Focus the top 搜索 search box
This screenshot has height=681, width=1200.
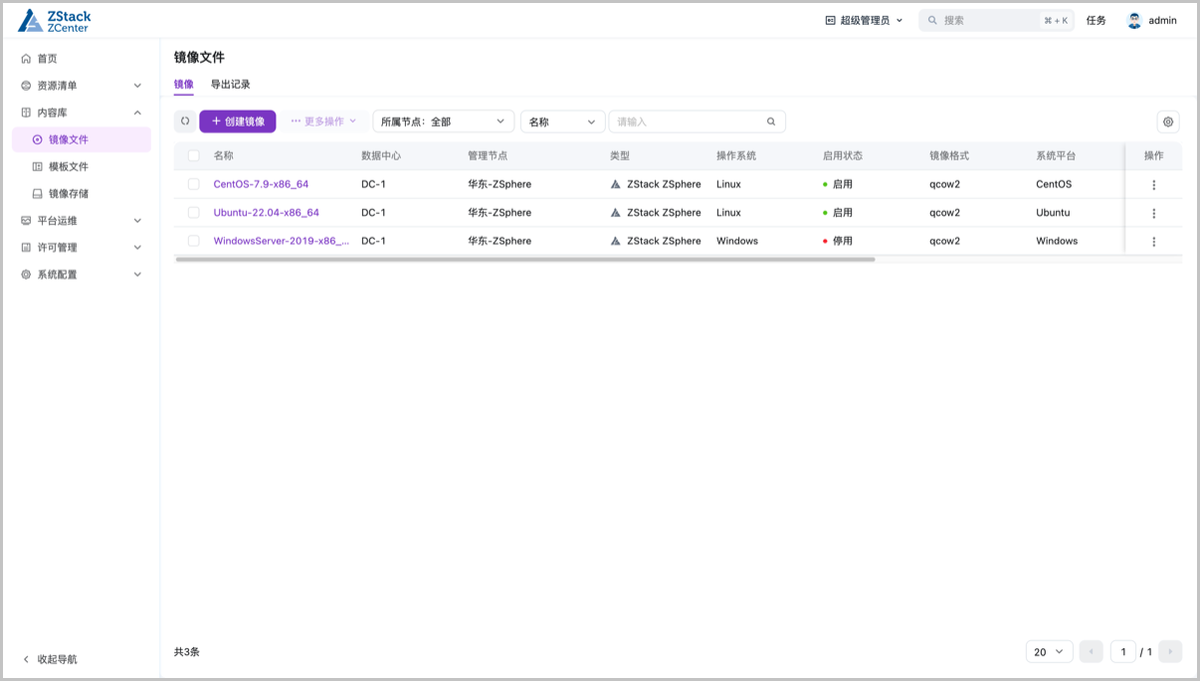point(996,20)
